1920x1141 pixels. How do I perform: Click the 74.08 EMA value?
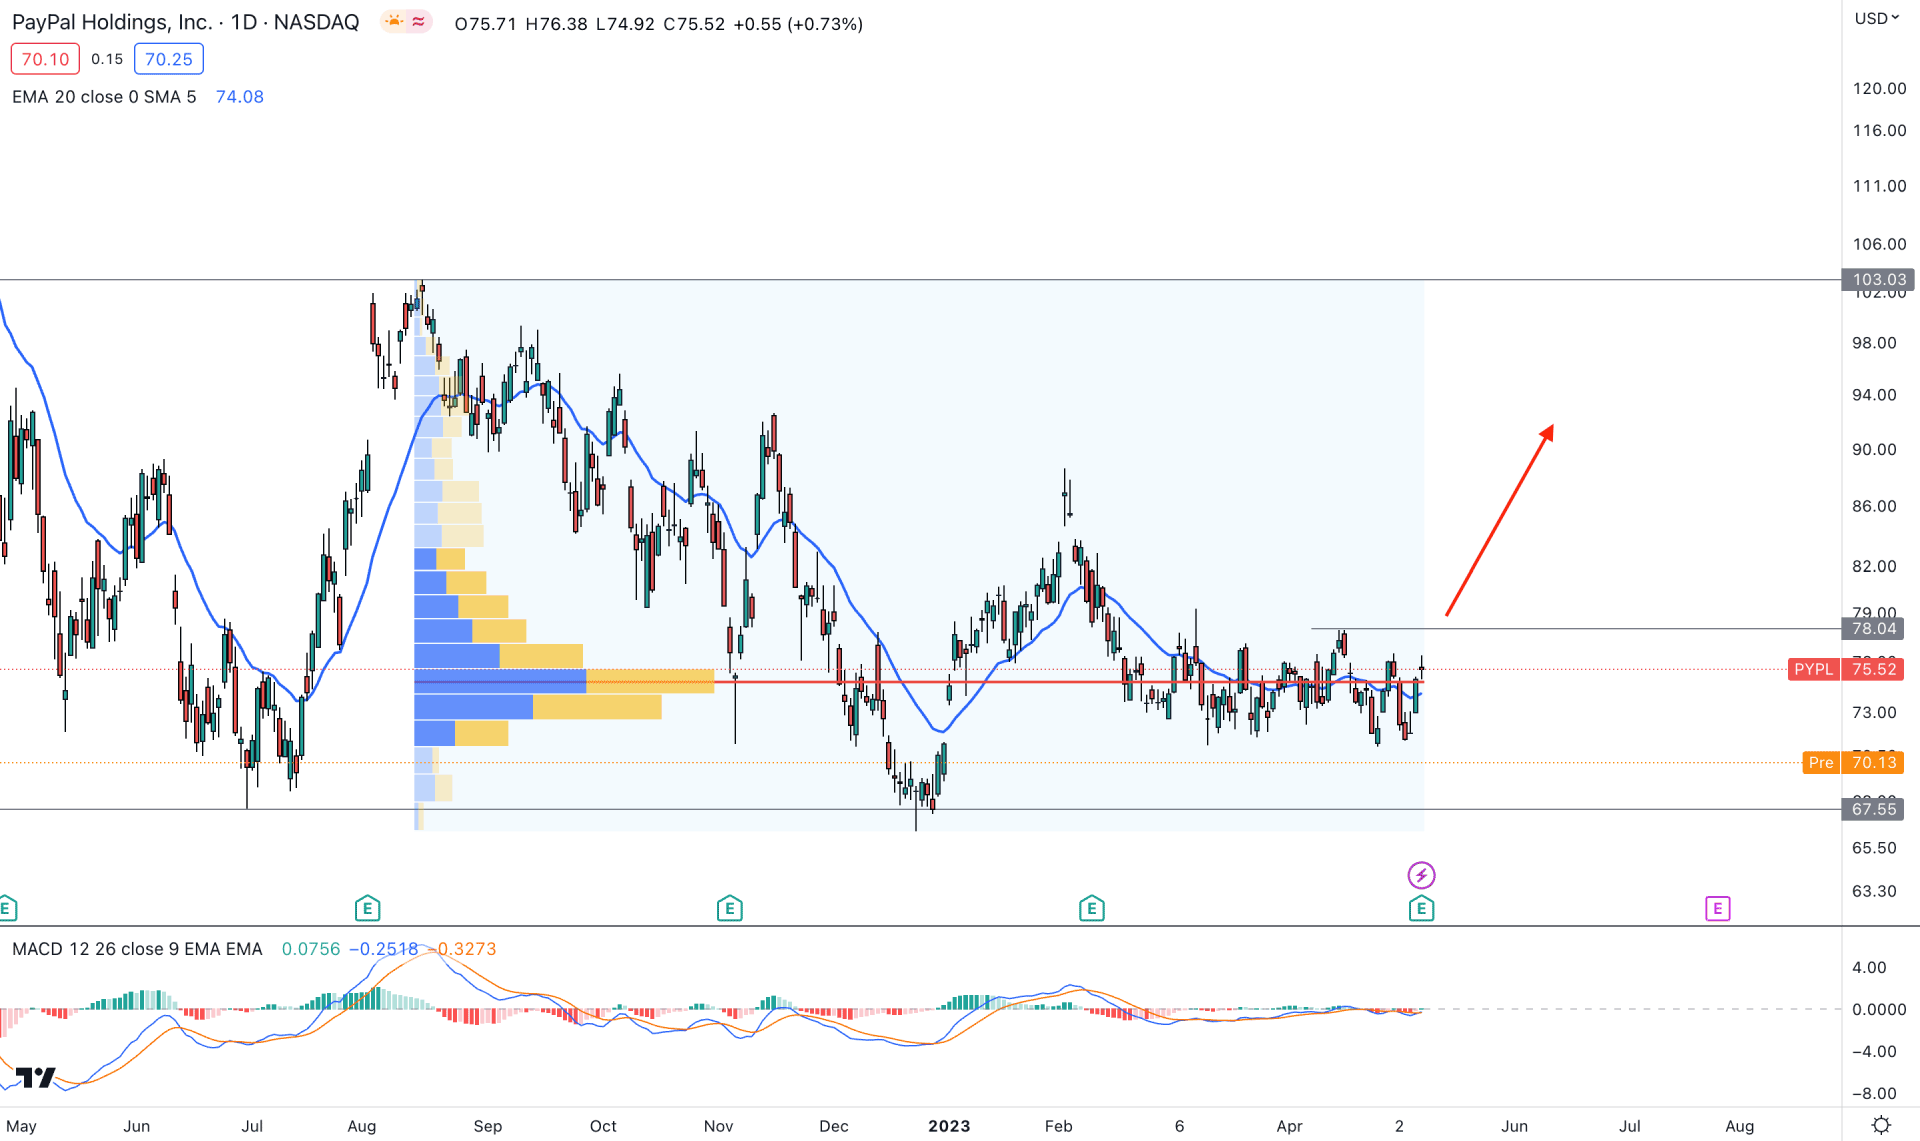tap(240, 97)
